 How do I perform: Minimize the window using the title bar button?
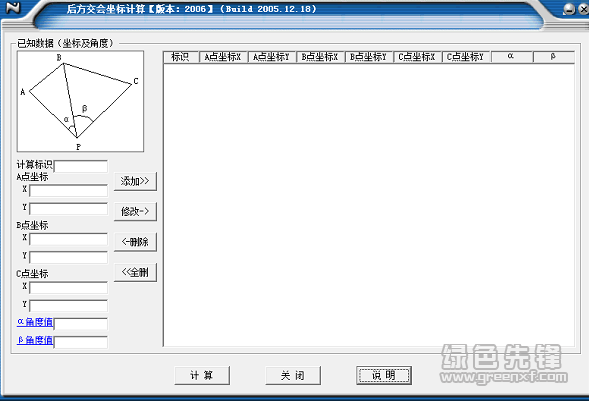point(569,9)
